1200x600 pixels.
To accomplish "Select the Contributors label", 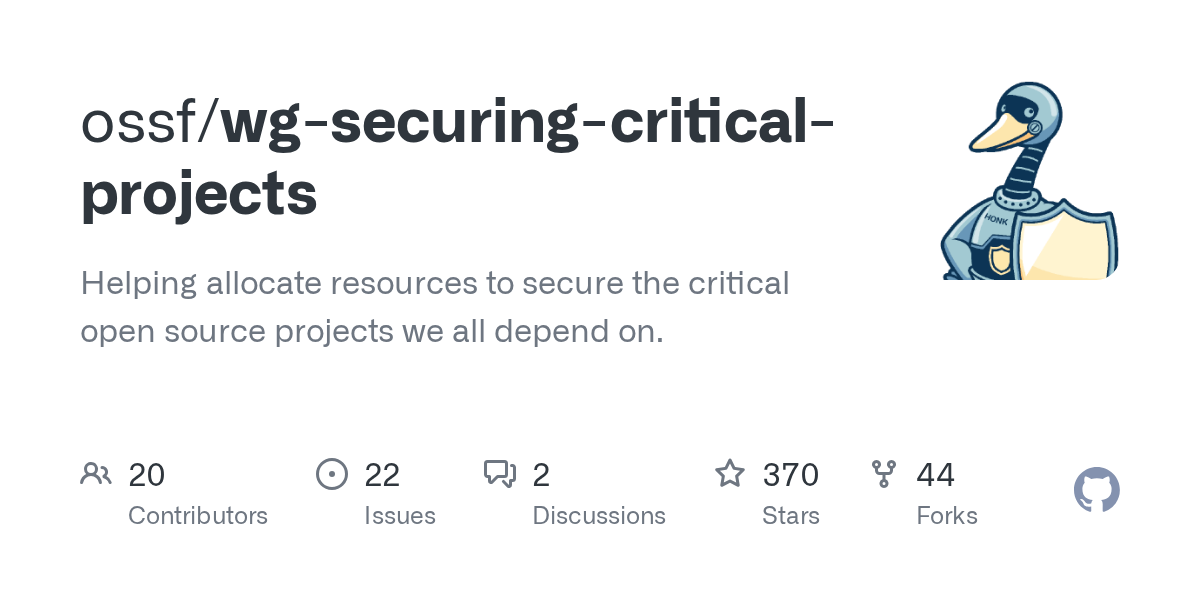I will pos(198,516).
